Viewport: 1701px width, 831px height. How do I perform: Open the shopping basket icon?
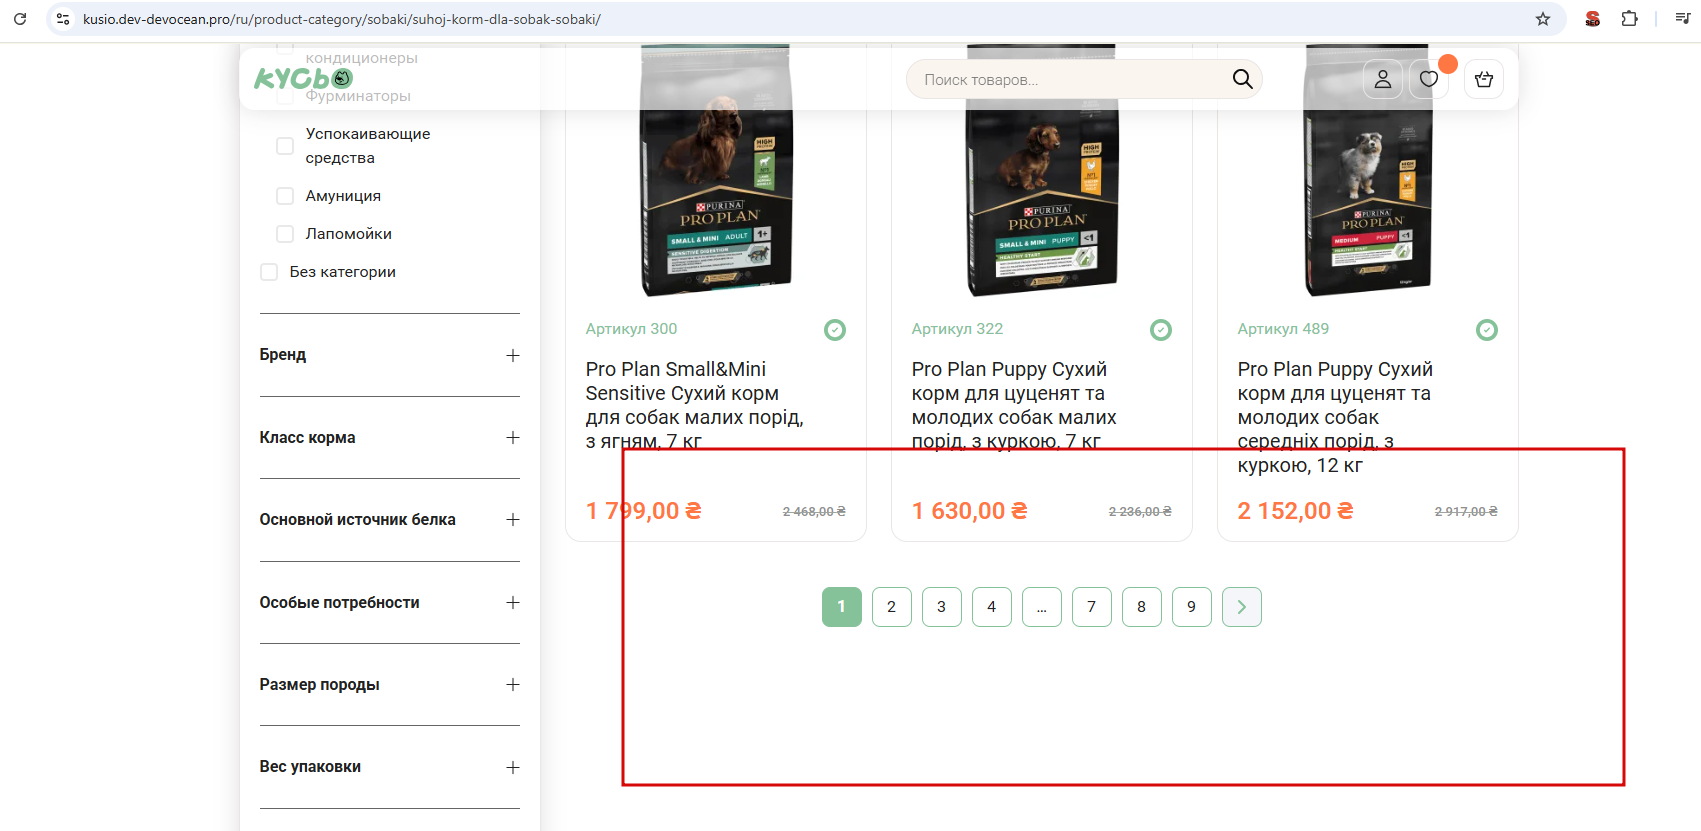tap(1484, 79)
